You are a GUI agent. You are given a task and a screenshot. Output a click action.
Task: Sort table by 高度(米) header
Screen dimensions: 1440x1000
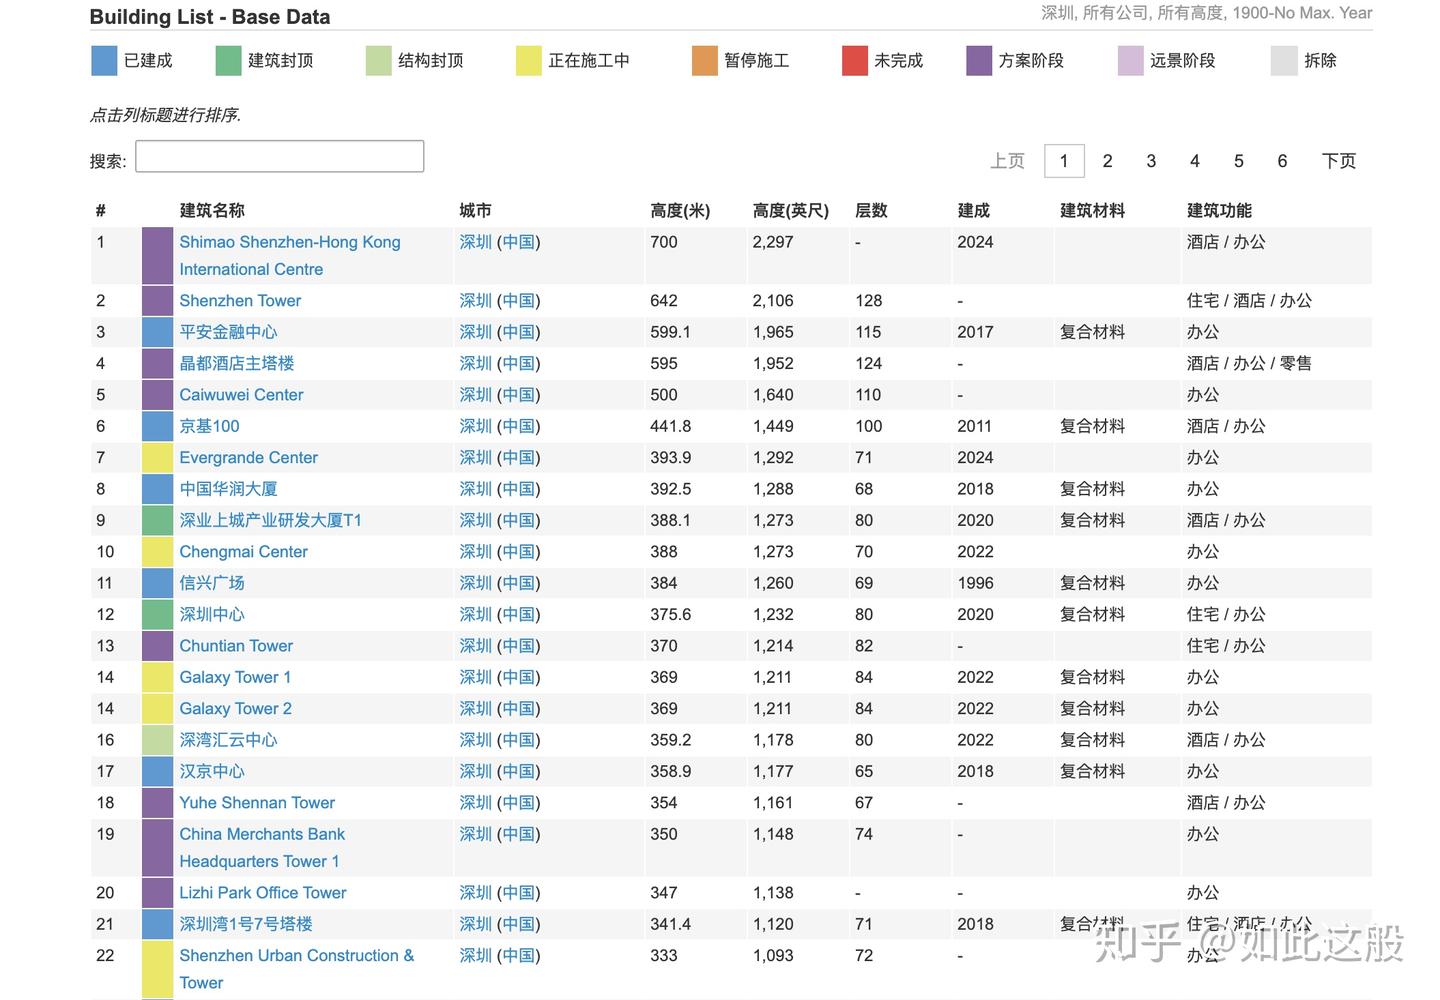(680, 211)
